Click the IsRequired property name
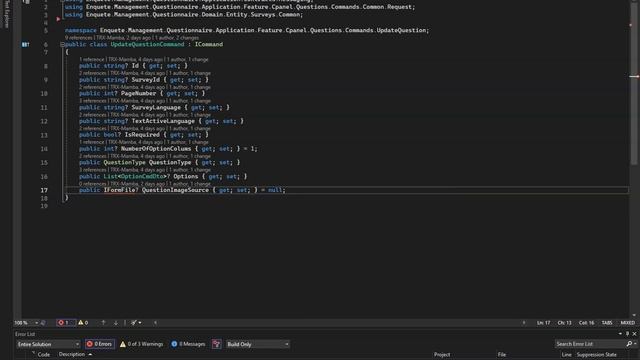640x360 pixels. [x=142, y=135]
